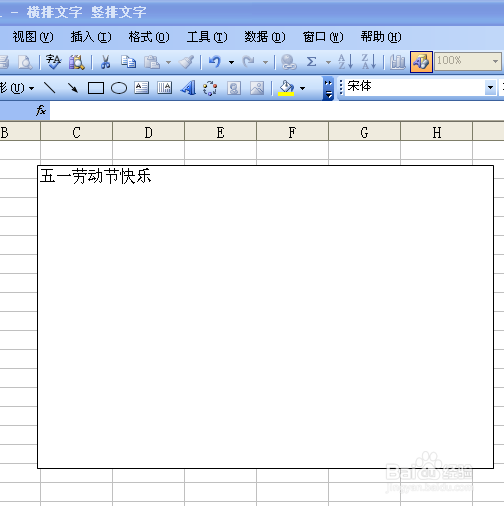Expand the fill color palette arrow

(302, 88)
